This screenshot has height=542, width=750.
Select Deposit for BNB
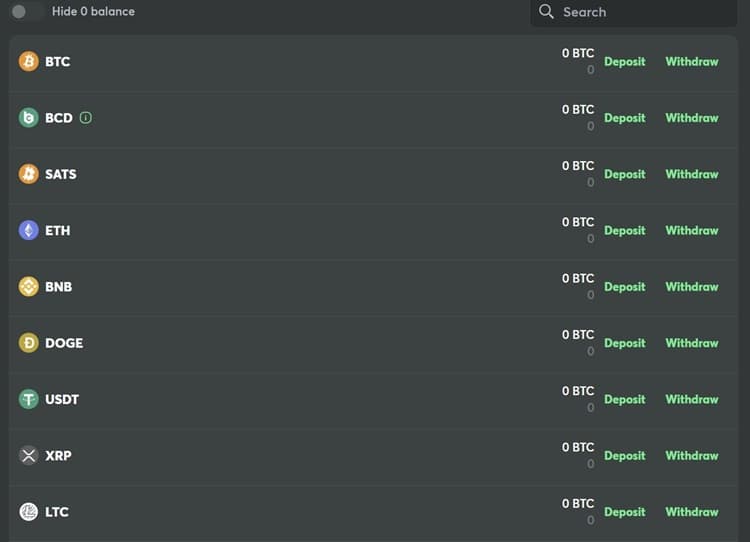pos(625,287)
